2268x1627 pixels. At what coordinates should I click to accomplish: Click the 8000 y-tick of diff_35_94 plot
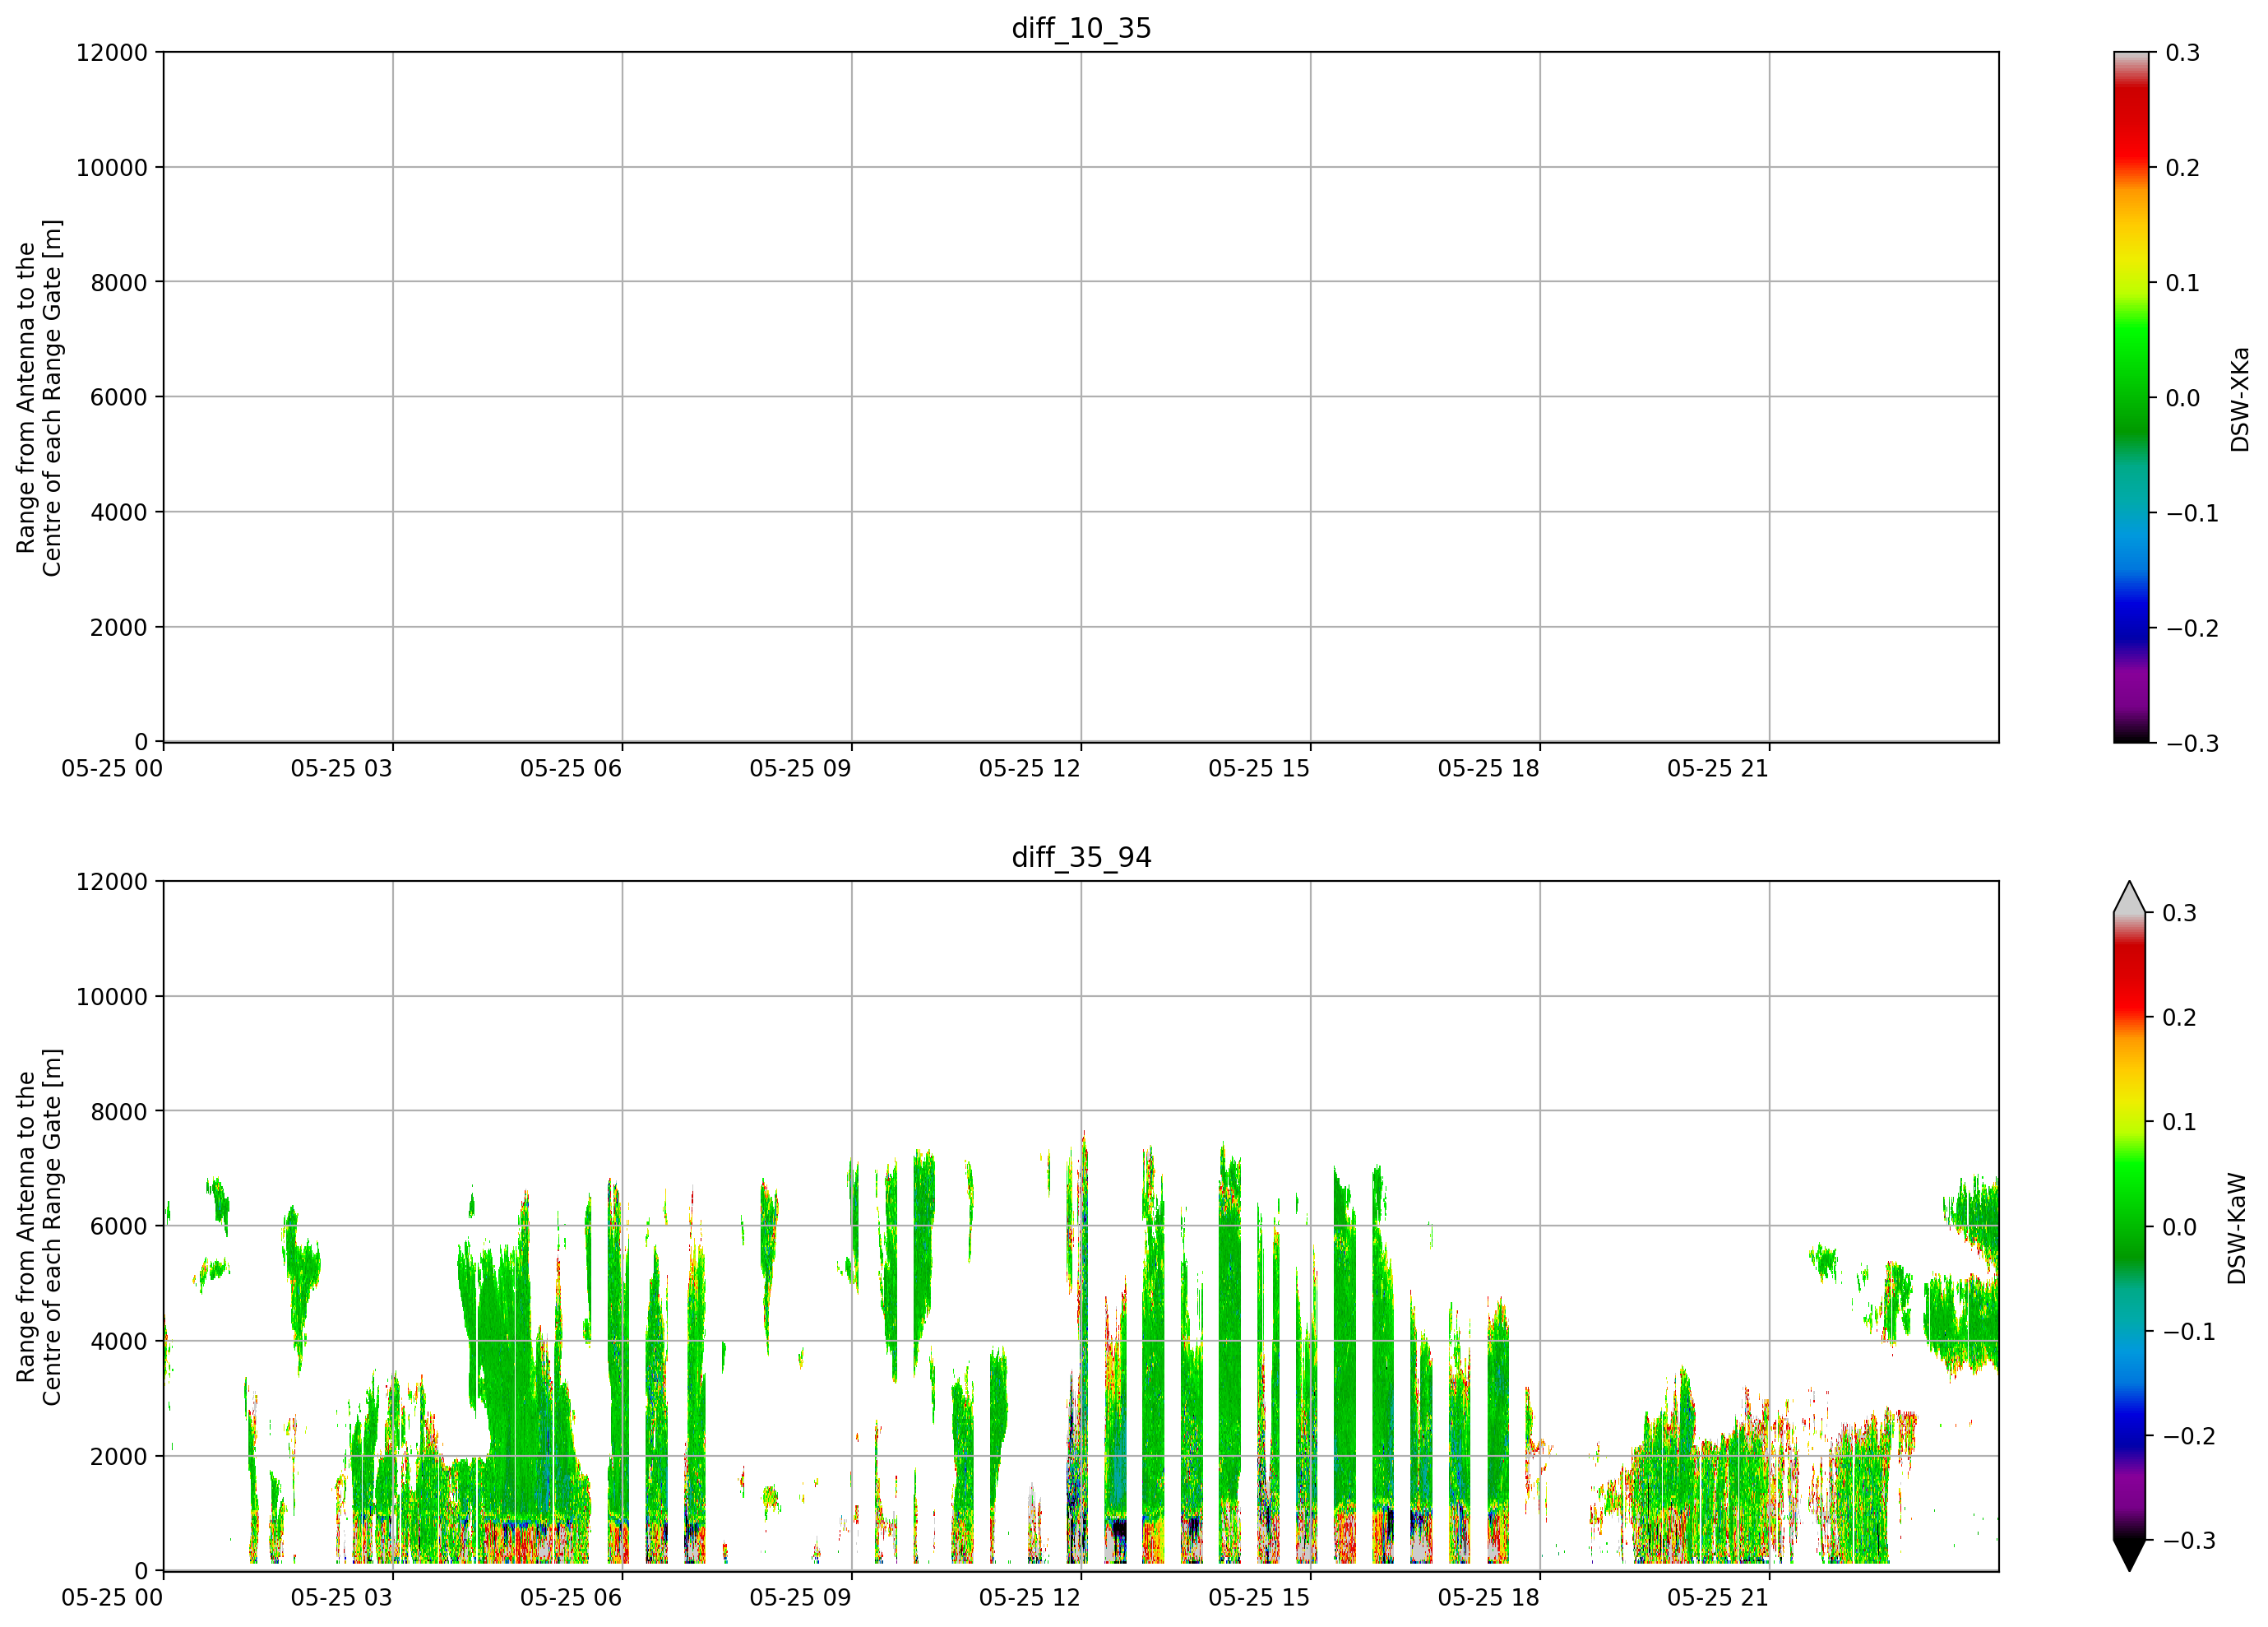tap(119, 1111)
